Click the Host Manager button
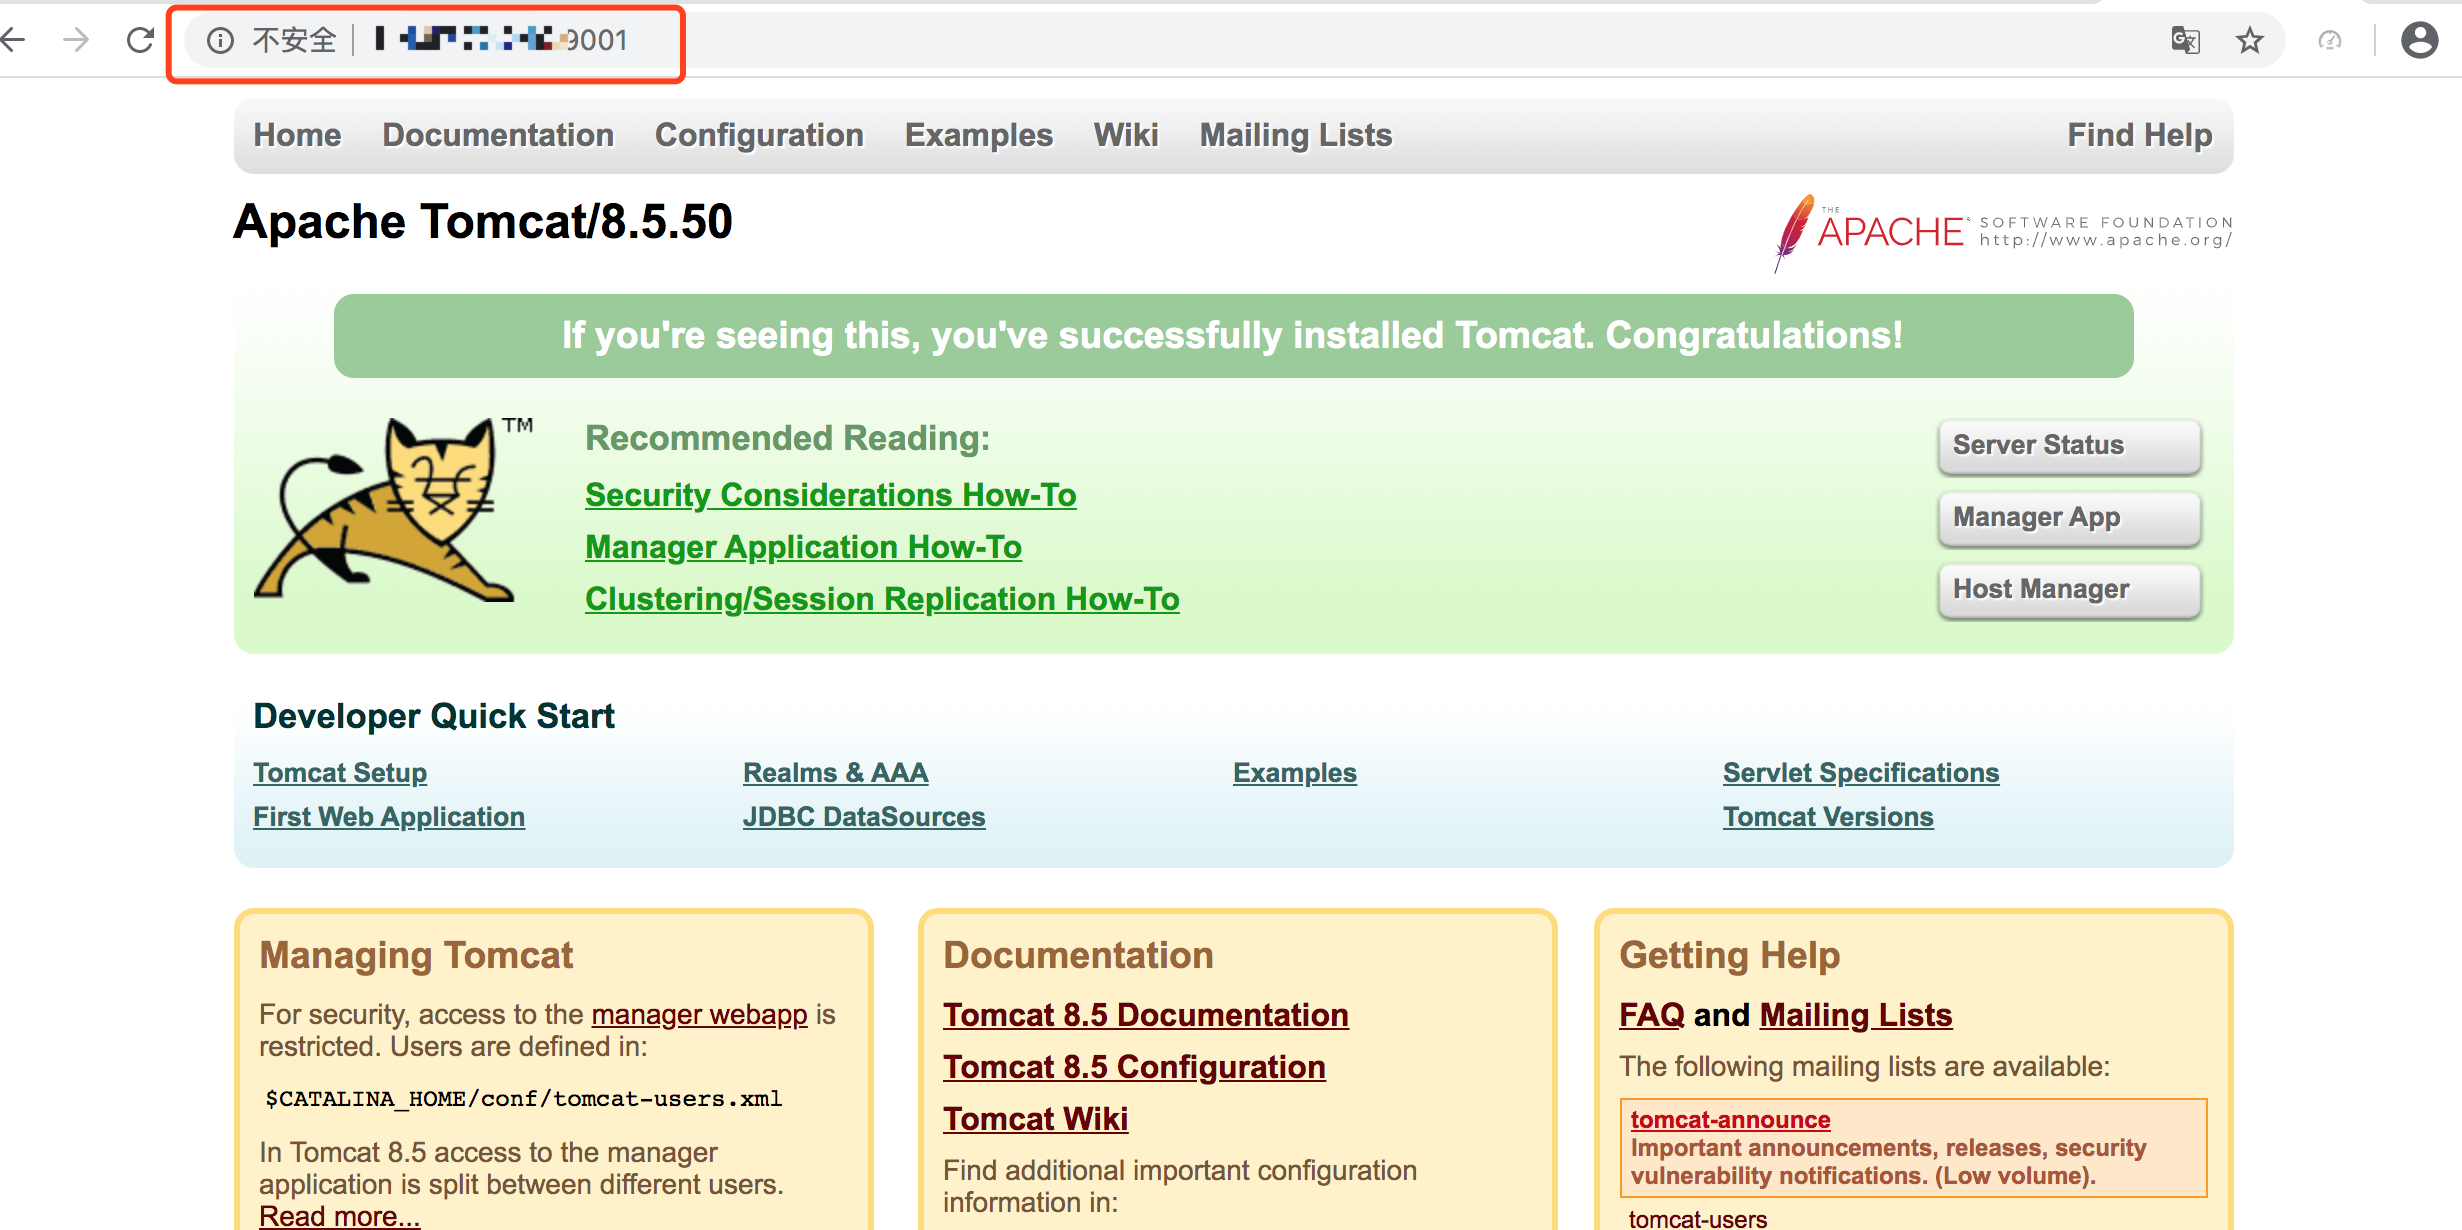The width and height of the screenshot is (2462, 1230). click(2068, 590)
